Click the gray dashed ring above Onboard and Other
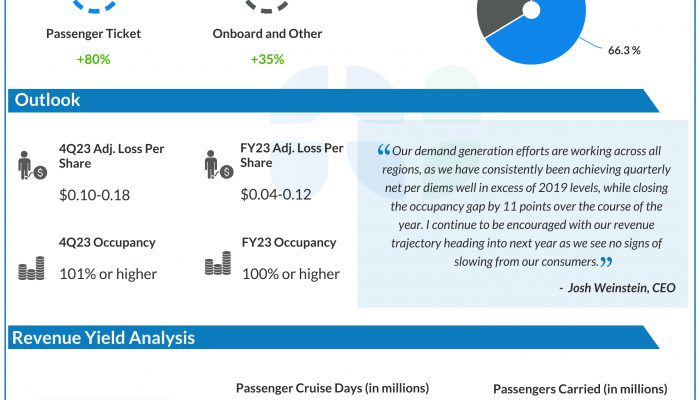700x400 pixels. click(267, 6)
